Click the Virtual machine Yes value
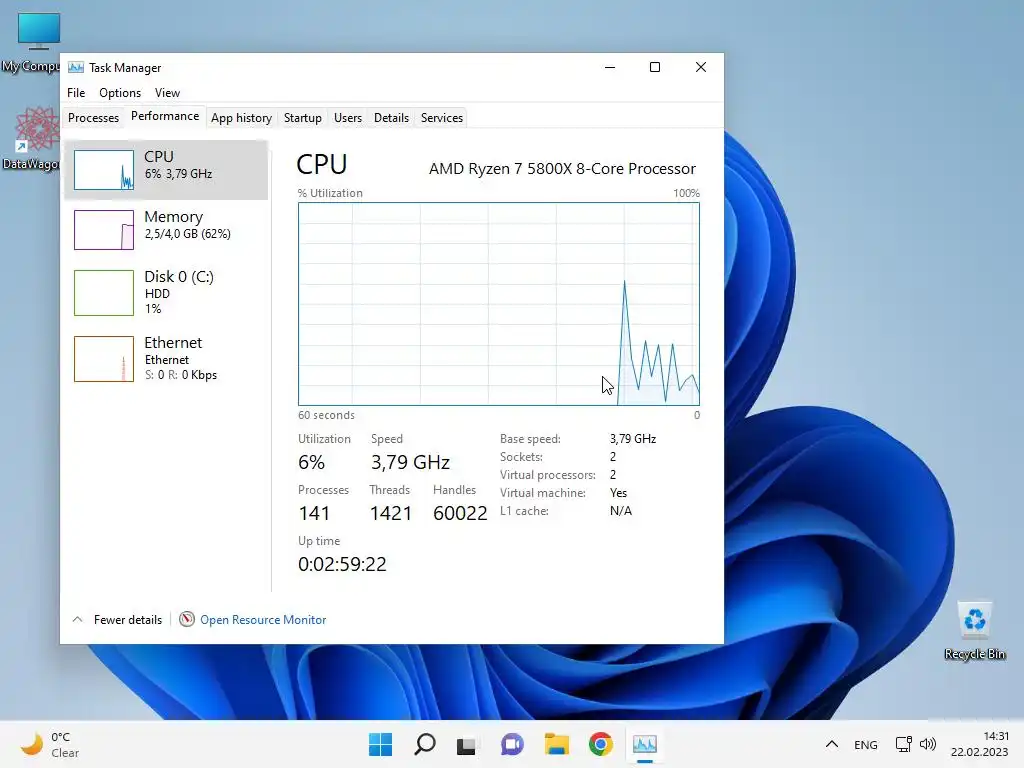 (x=618, y=493)
